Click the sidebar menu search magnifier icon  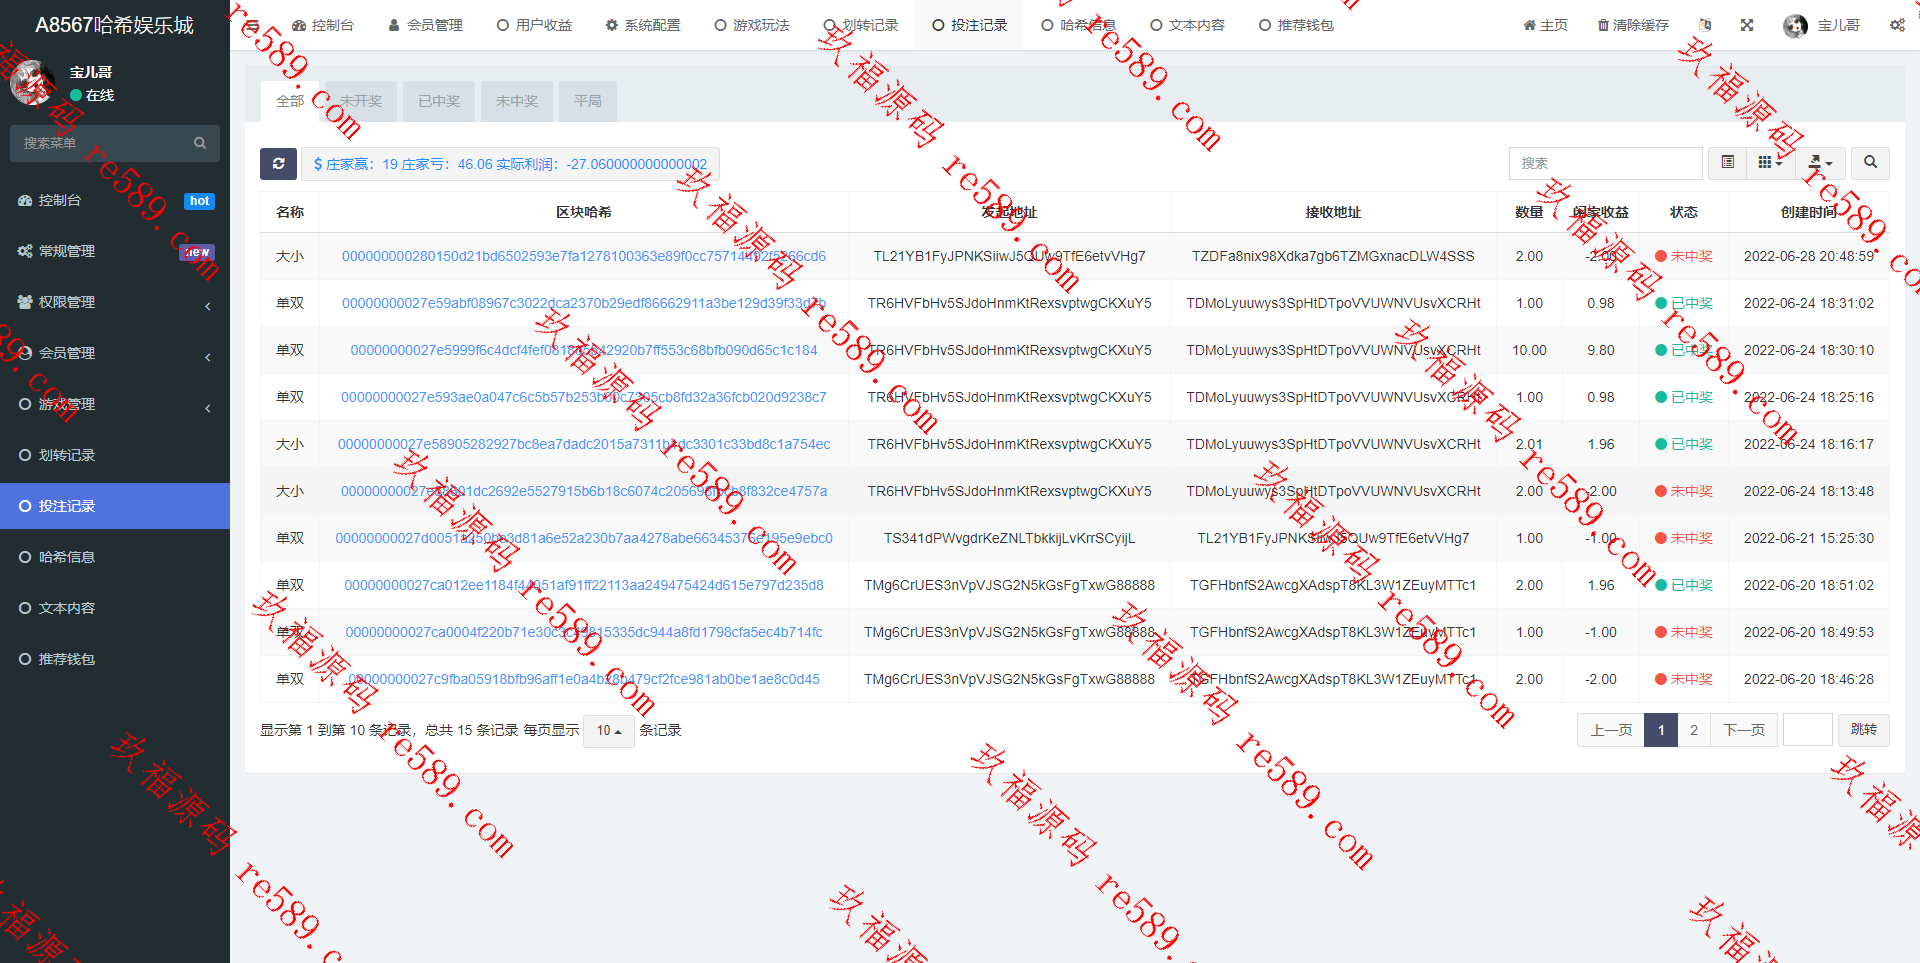coord(200,143)
